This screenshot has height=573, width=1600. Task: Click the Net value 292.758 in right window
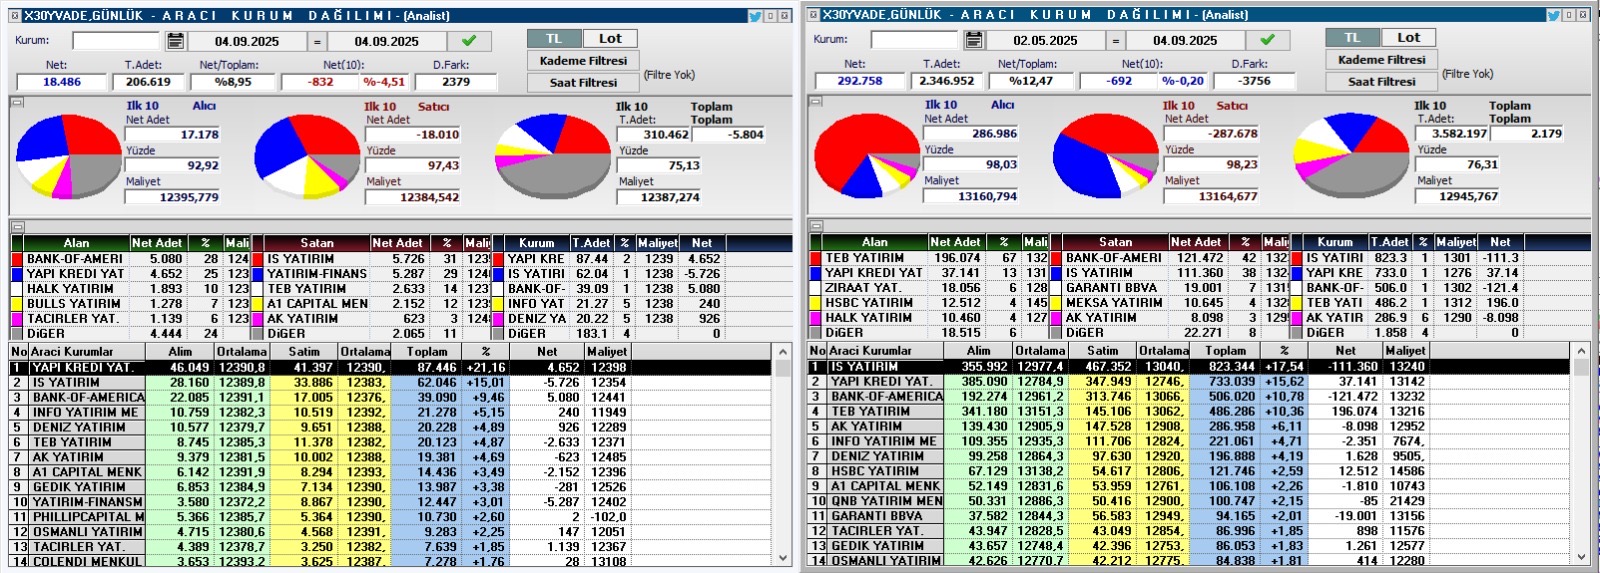tap(859, 81)
